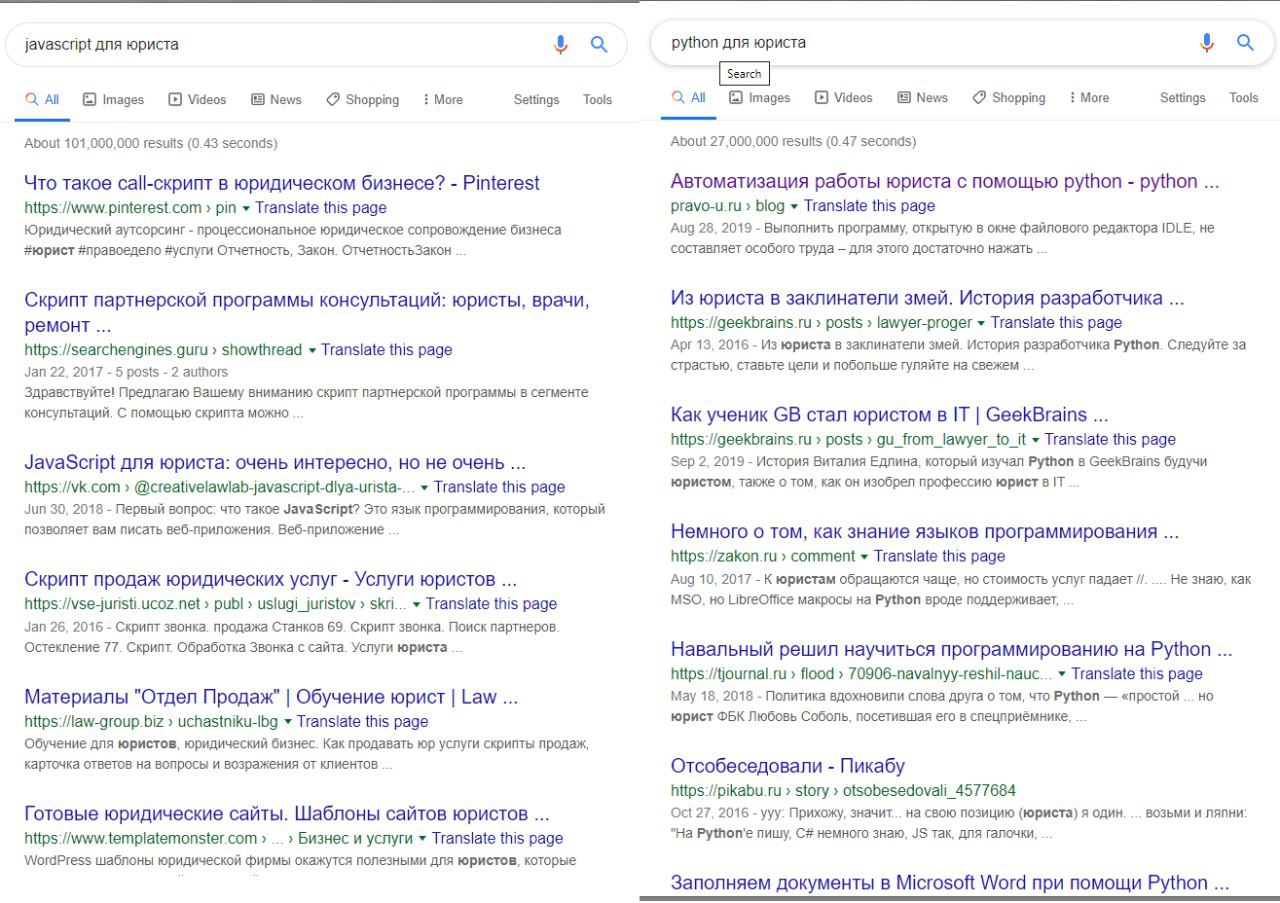Open 'Скрипт партнерской программы консультаций' result

pyautogui.click(x=307, y=313)
